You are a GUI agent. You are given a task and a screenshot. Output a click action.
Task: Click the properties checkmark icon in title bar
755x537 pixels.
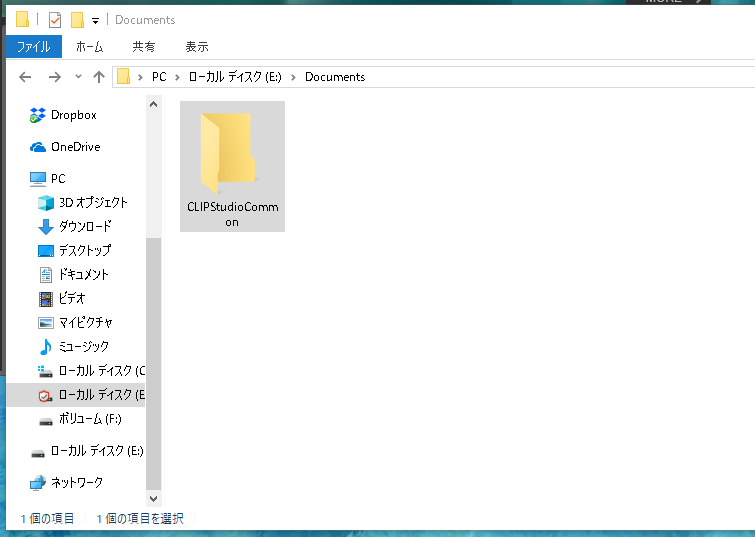click(55, 19)
